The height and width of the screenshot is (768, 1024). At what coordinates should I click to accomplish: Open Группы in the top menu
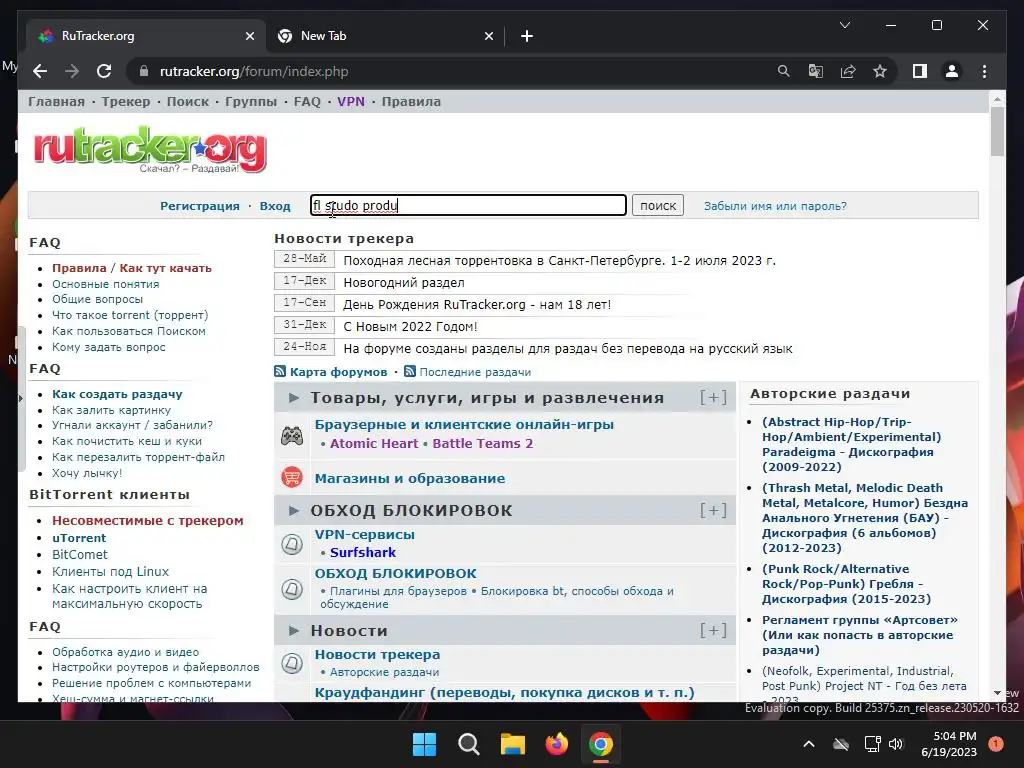251,102
